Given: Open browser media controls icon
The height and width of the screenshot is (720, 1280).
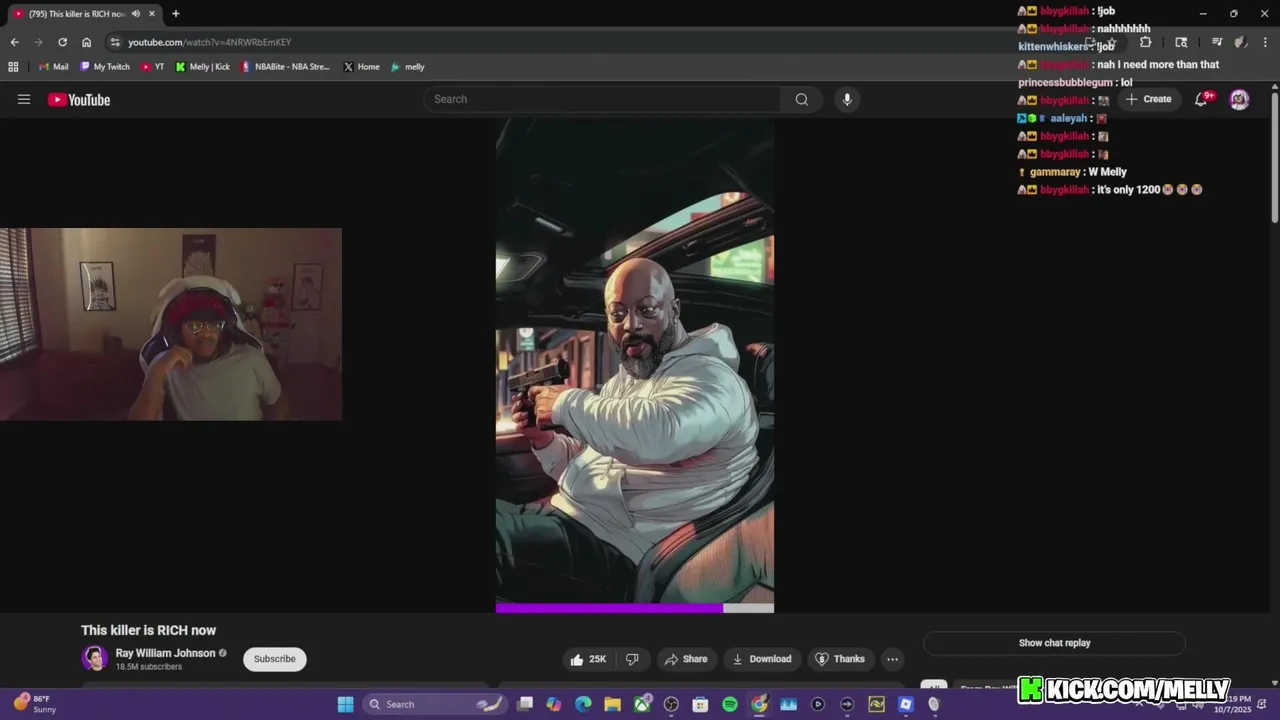Looking at the screenshot, I should click(1217, 42).
